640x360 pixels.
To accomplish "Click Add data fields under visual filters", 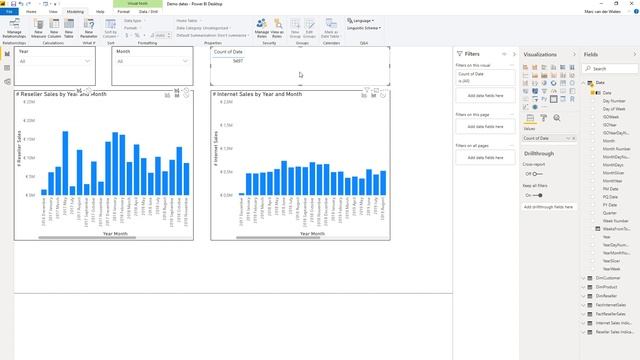I will (485, 96).
